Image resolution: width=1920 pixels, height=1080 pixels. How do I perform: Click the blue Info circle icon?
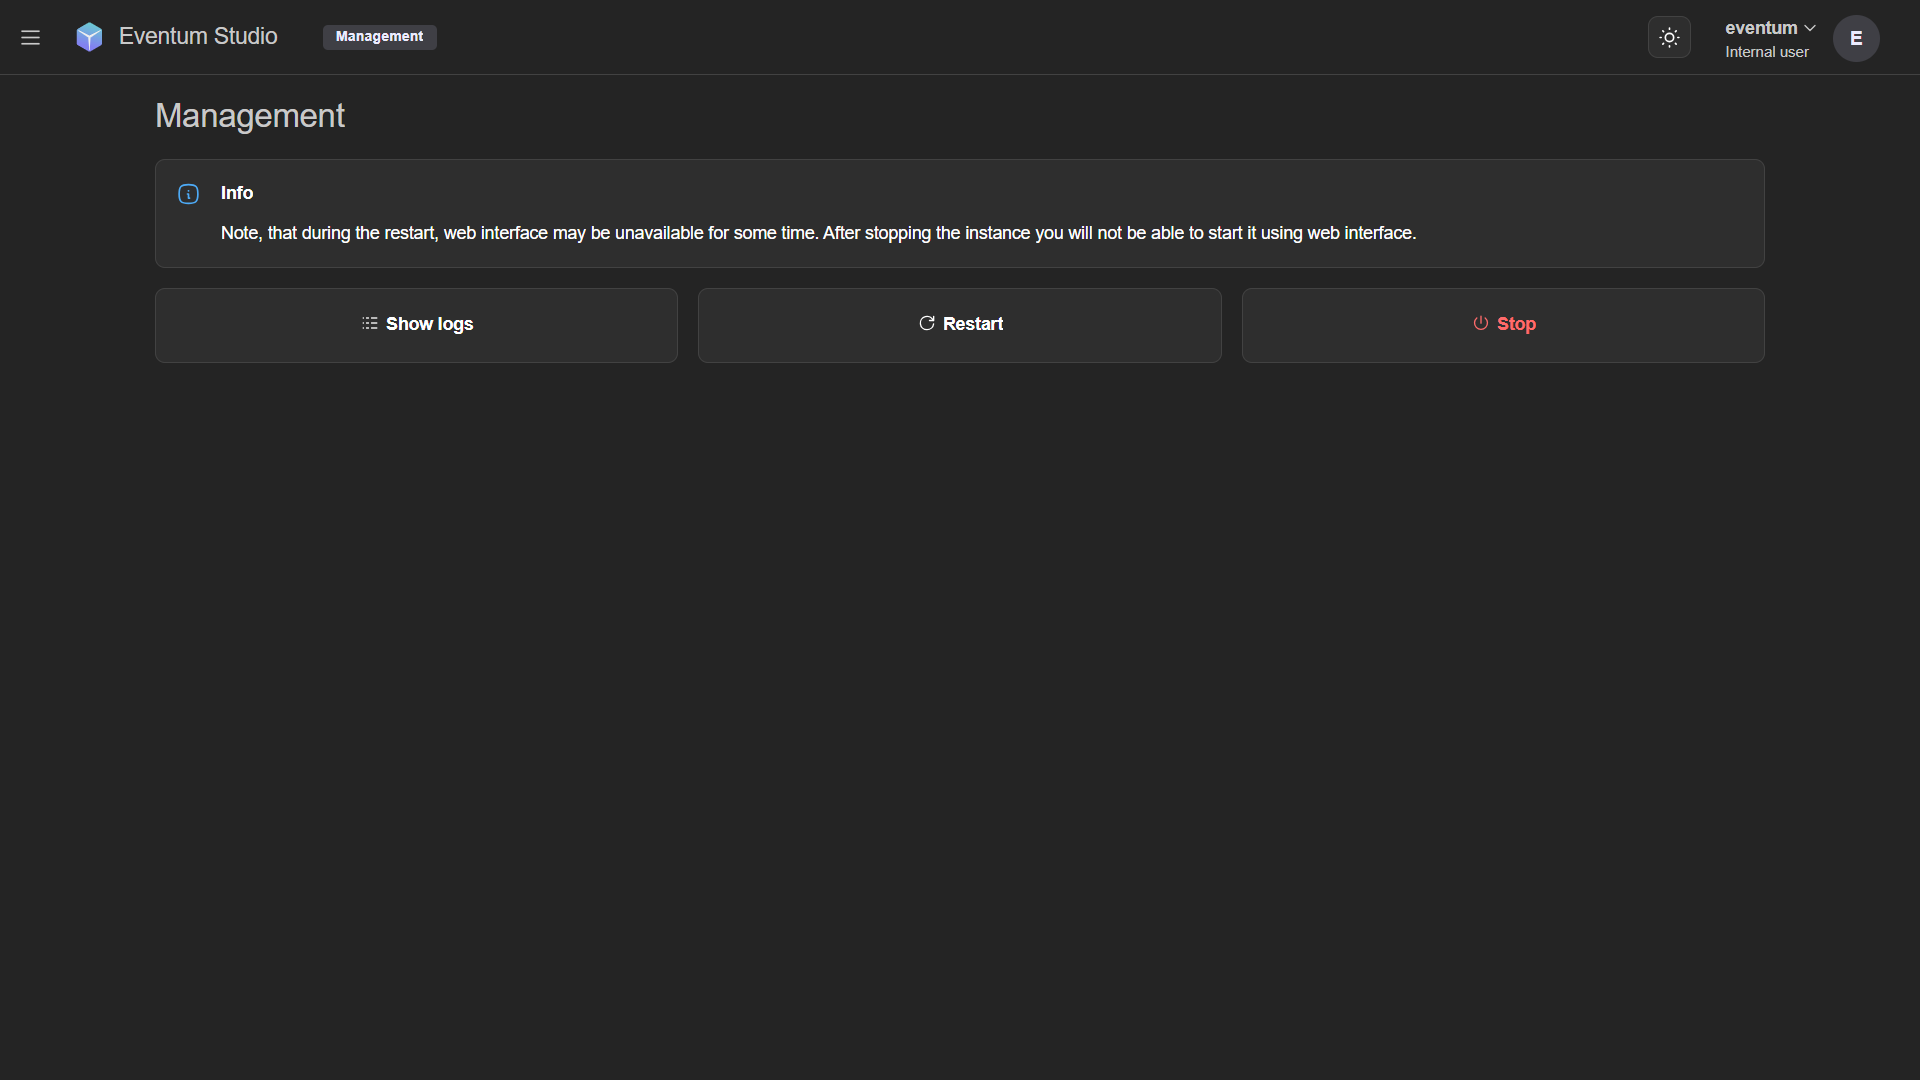188,194
